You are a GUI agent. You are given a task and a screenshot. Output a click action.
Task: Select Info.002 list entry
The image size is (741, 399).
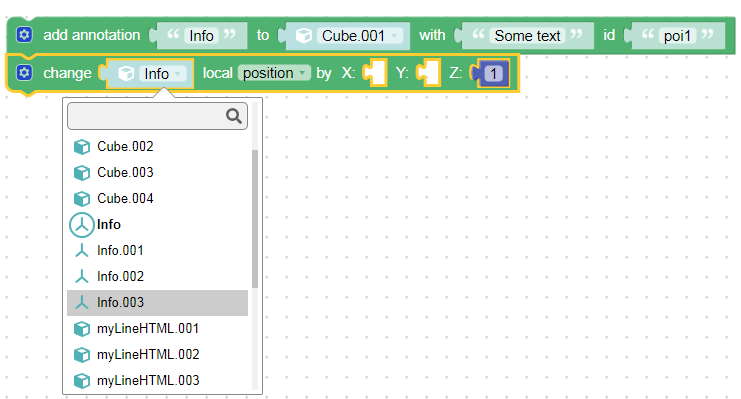157,277
